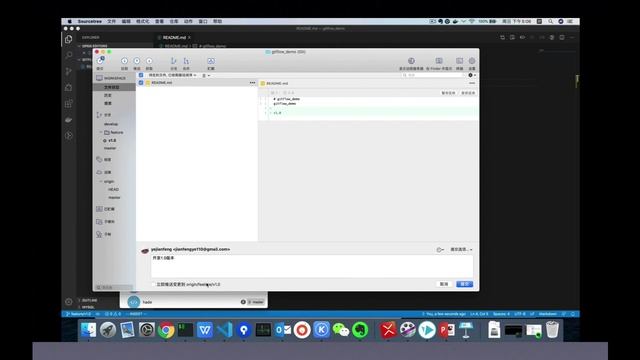Open the diff pane README.md ellipsis menu
This screenshot has width=640, height=360.
point(472,83)
